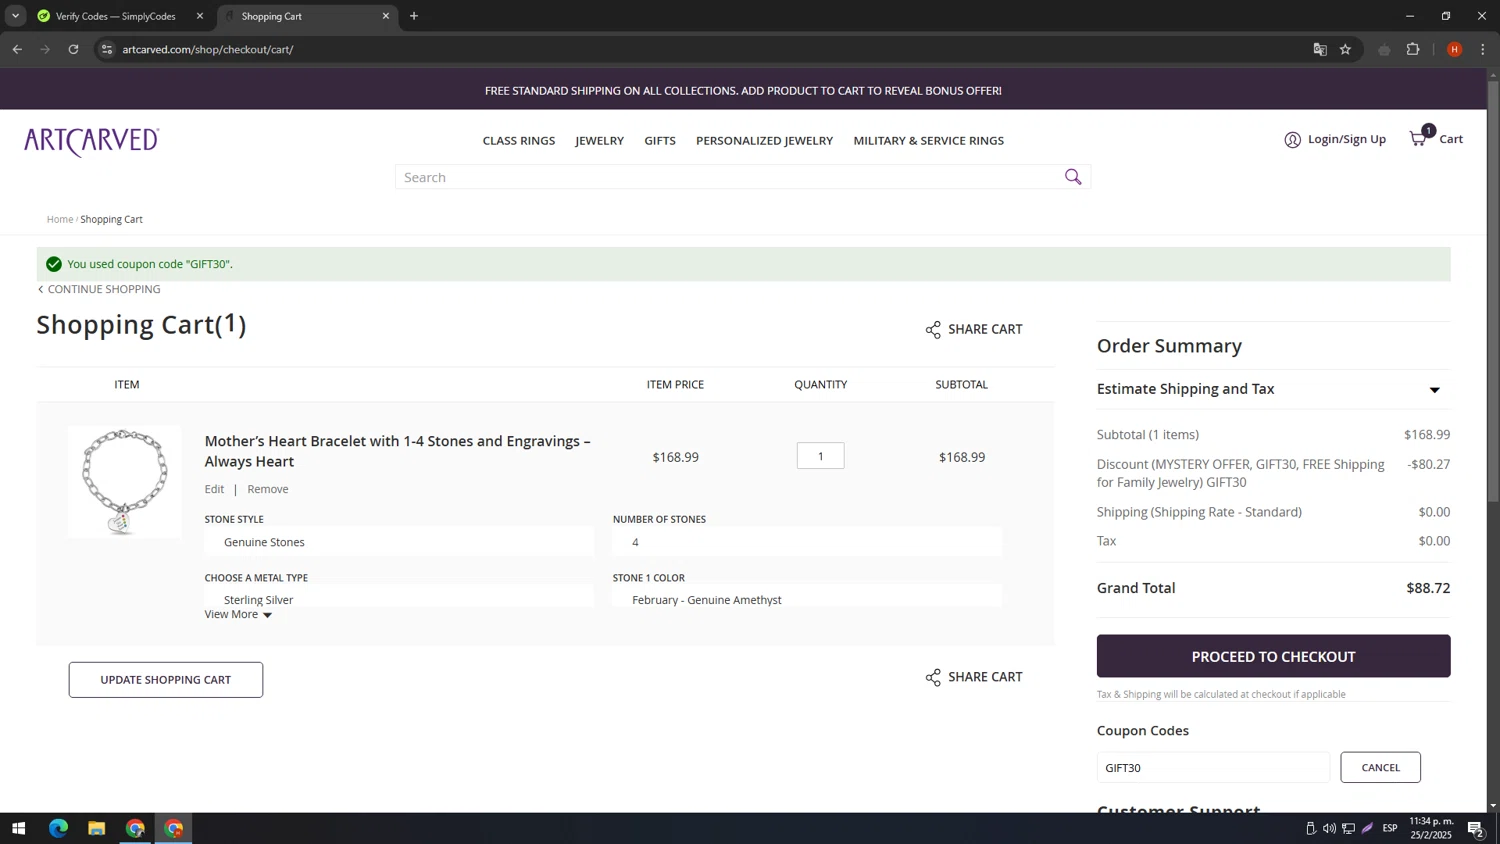The width and height of the screenshot is (1500, 844).
Task: Open a new browser tab
Action: [x=414, y=16]
